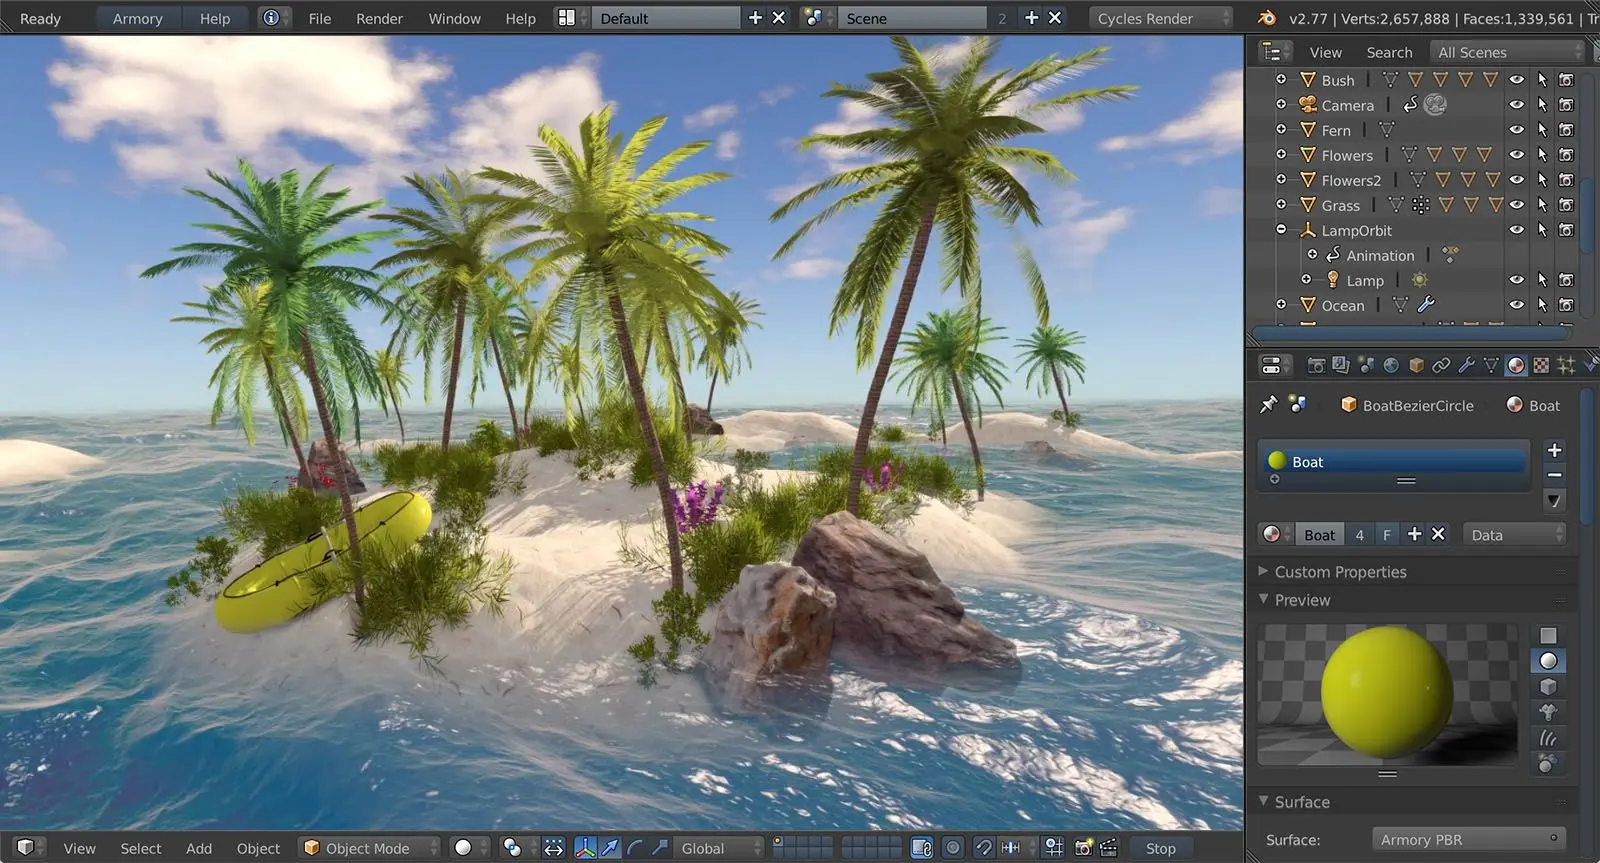
Task: Open the Particles properties tab
Action: click(x=1566, y=366)
